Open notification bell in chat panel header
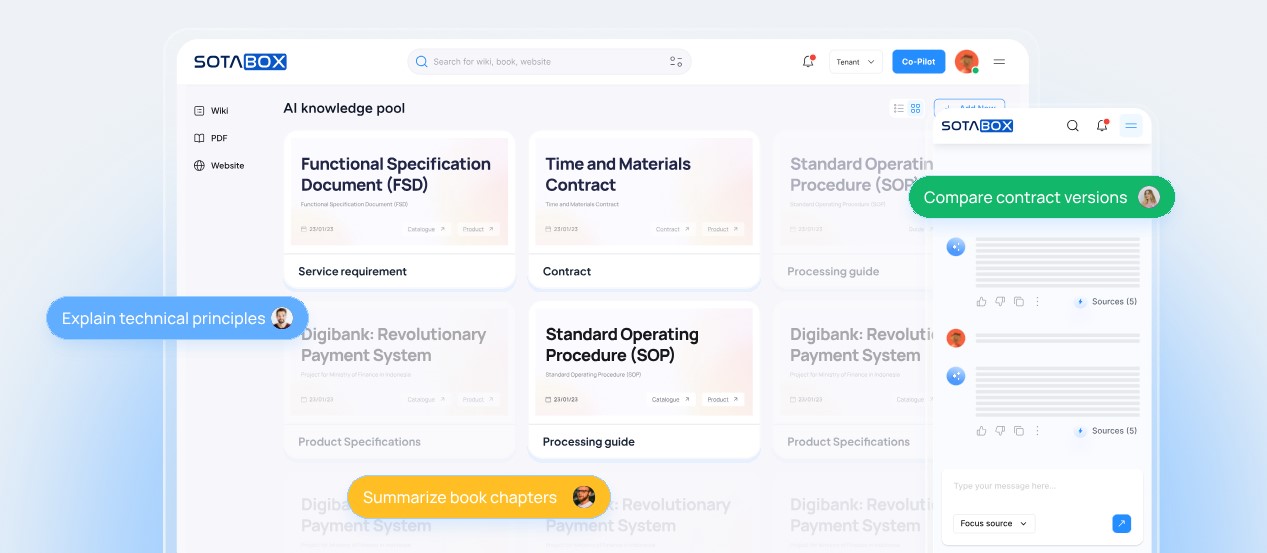Viewport: 1267px width, 553px height. pyautogui.click(x=1102, y=126)
